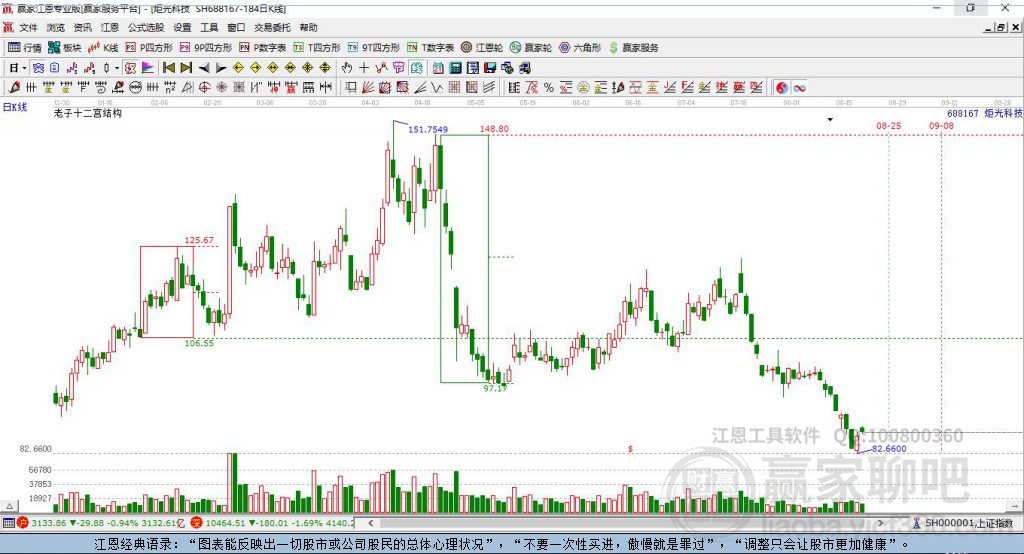Viewport: 1024px width, 554px height.
Task: Jump to last bar with green skip-end arrow
Action: pos(186,68)
